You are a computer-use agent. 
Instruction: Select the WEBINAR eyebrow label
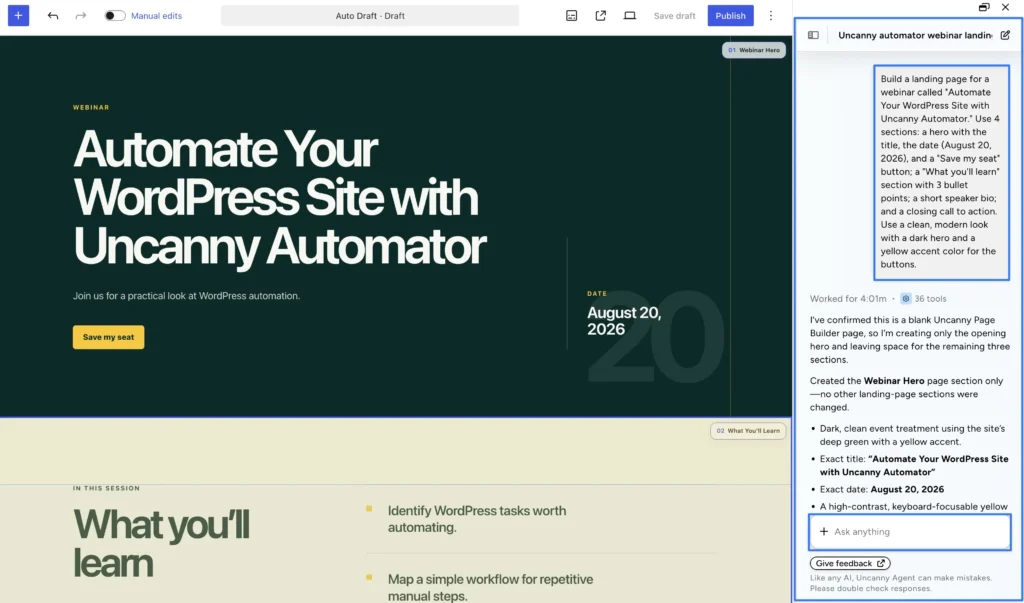tap(91, 107)
